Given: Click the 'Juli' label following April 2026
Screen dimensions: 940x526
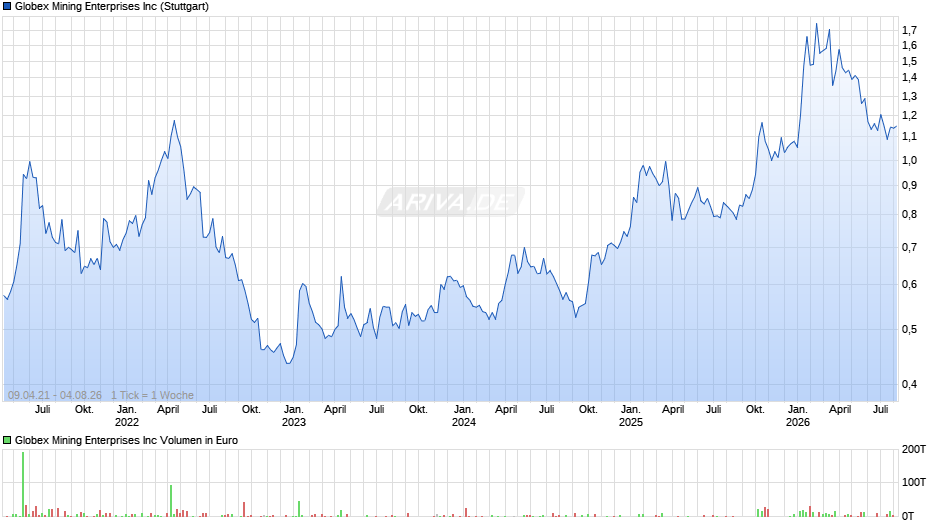Looking at the screenshot, I should point(881,409).
